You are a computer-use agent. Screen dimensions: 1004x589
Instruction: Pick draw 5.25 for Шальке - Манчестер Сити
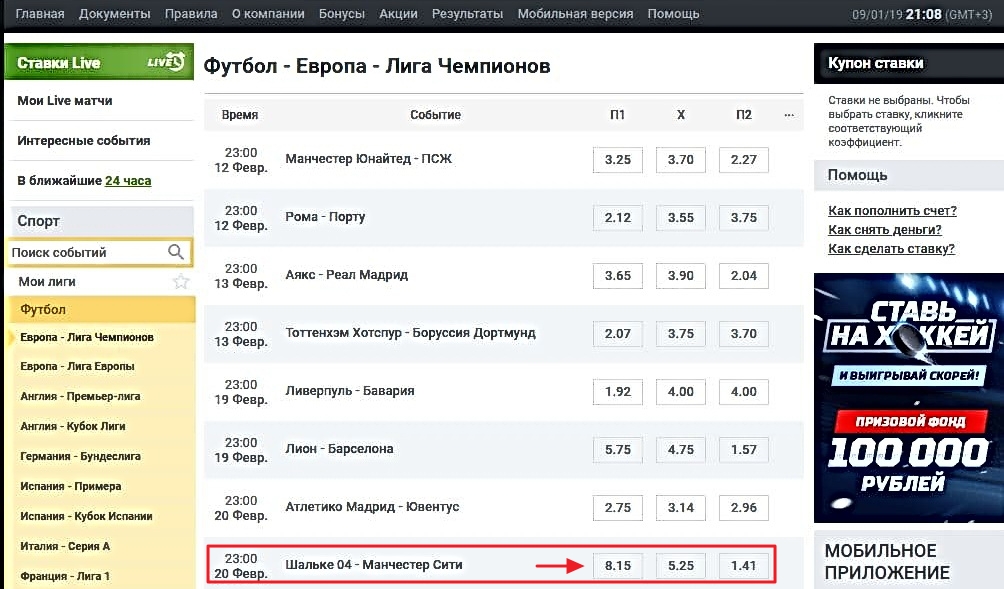click(681, 566)
